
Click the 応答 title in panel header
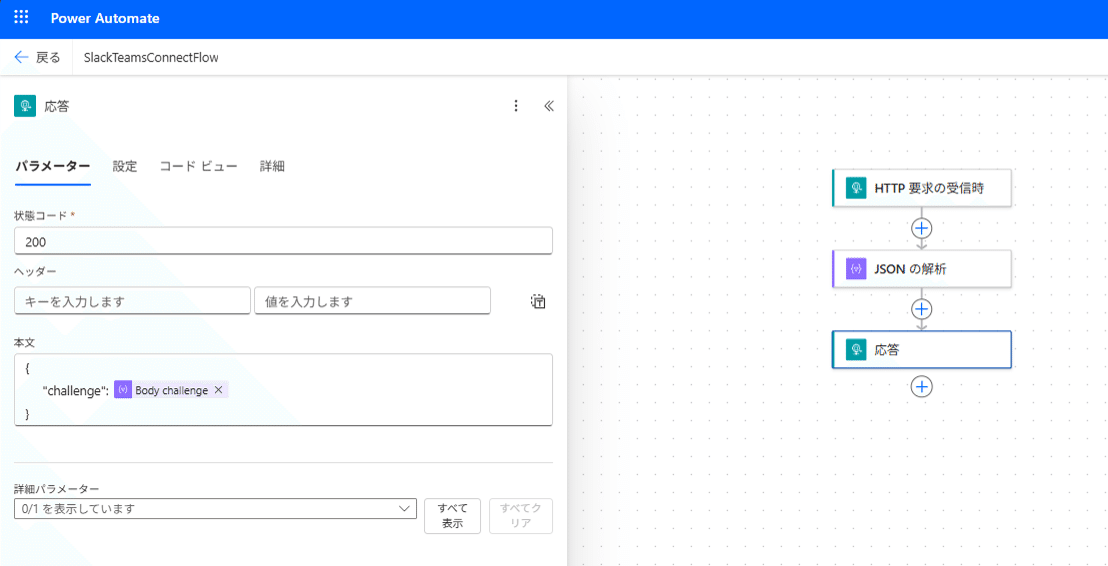coord(57,106)
